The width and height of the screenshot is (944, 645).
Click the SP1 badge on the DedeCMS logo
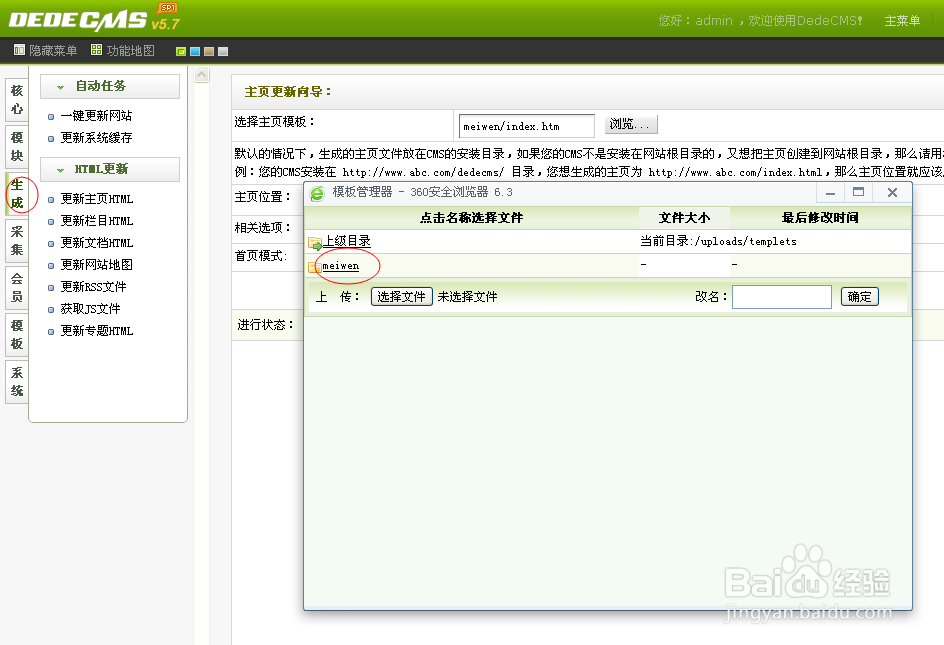tap(167, 7)
